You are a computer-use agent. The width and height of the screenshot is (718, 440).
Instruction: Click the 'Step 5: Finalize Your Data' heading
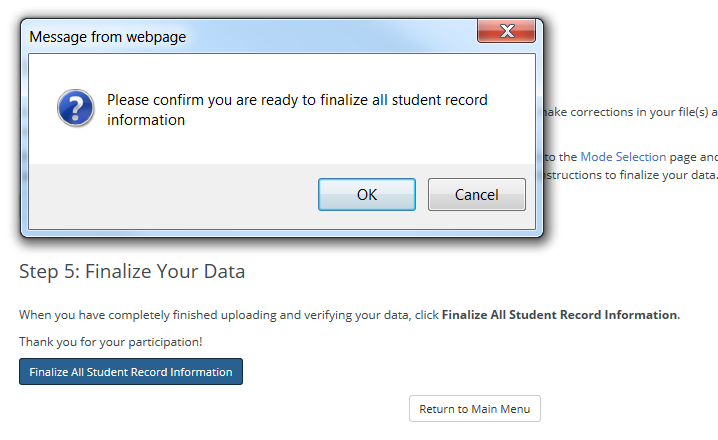(x=132, y=271)
